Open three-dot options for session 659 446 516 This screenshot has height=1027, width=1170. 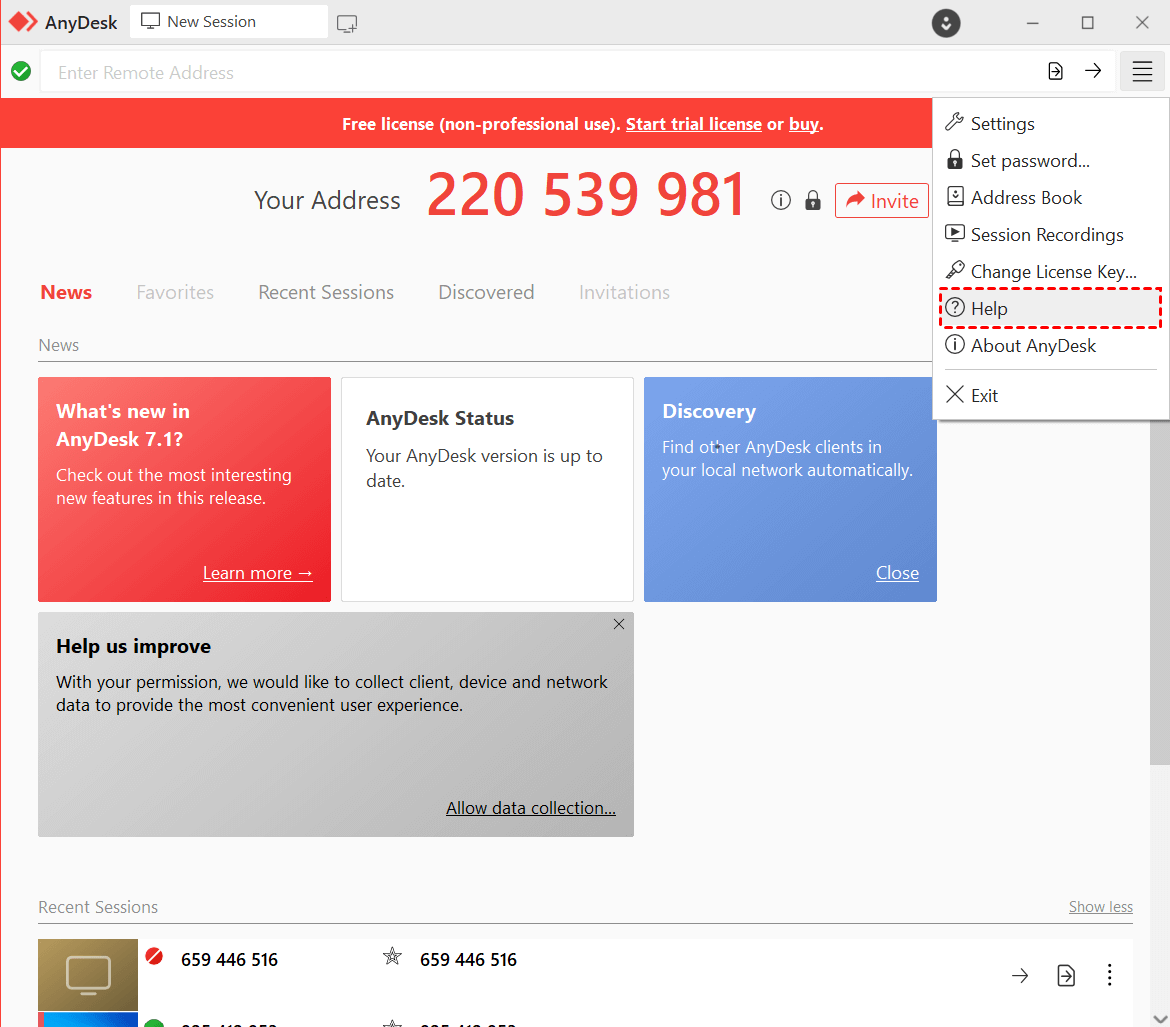click(1109, 975)
